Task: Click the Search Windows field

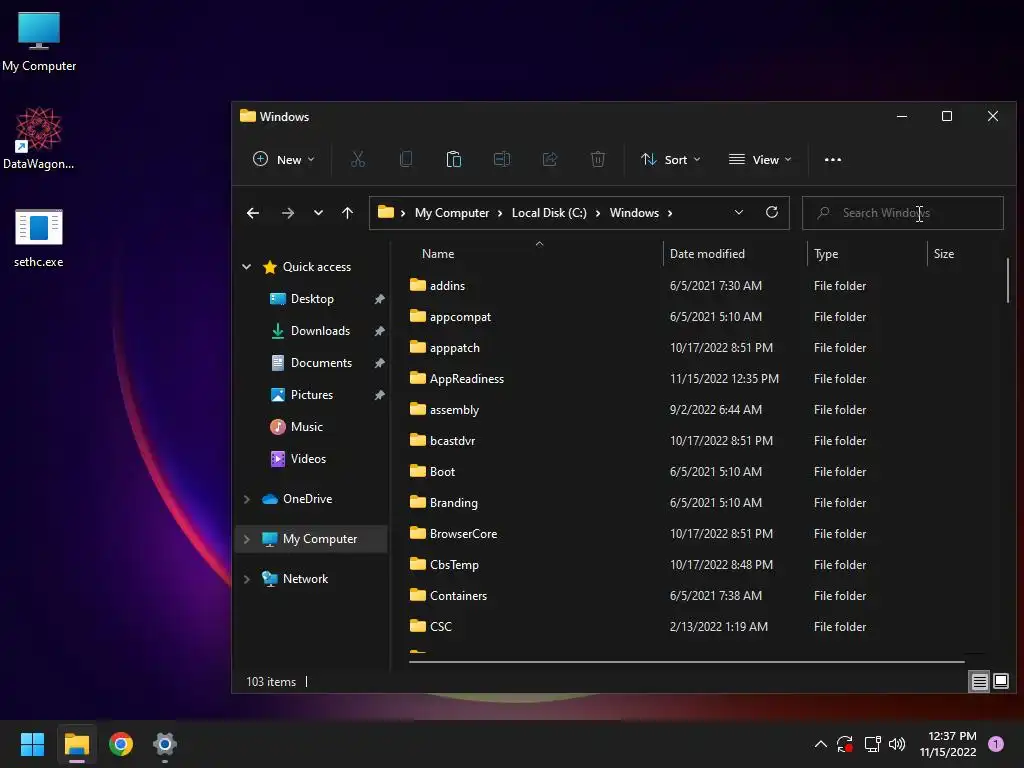Action: coord(903,213)
